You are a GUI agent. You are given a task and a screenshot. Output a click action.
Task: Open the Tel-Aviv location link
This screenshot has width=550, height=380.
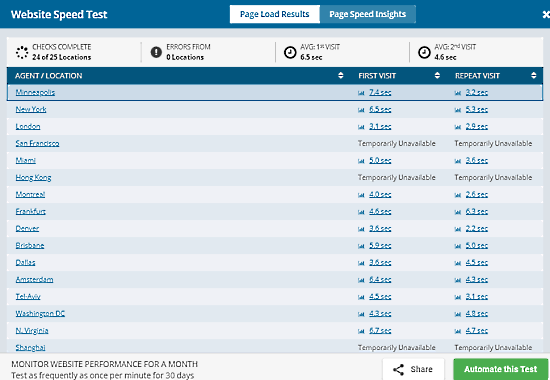click(28, 296)
